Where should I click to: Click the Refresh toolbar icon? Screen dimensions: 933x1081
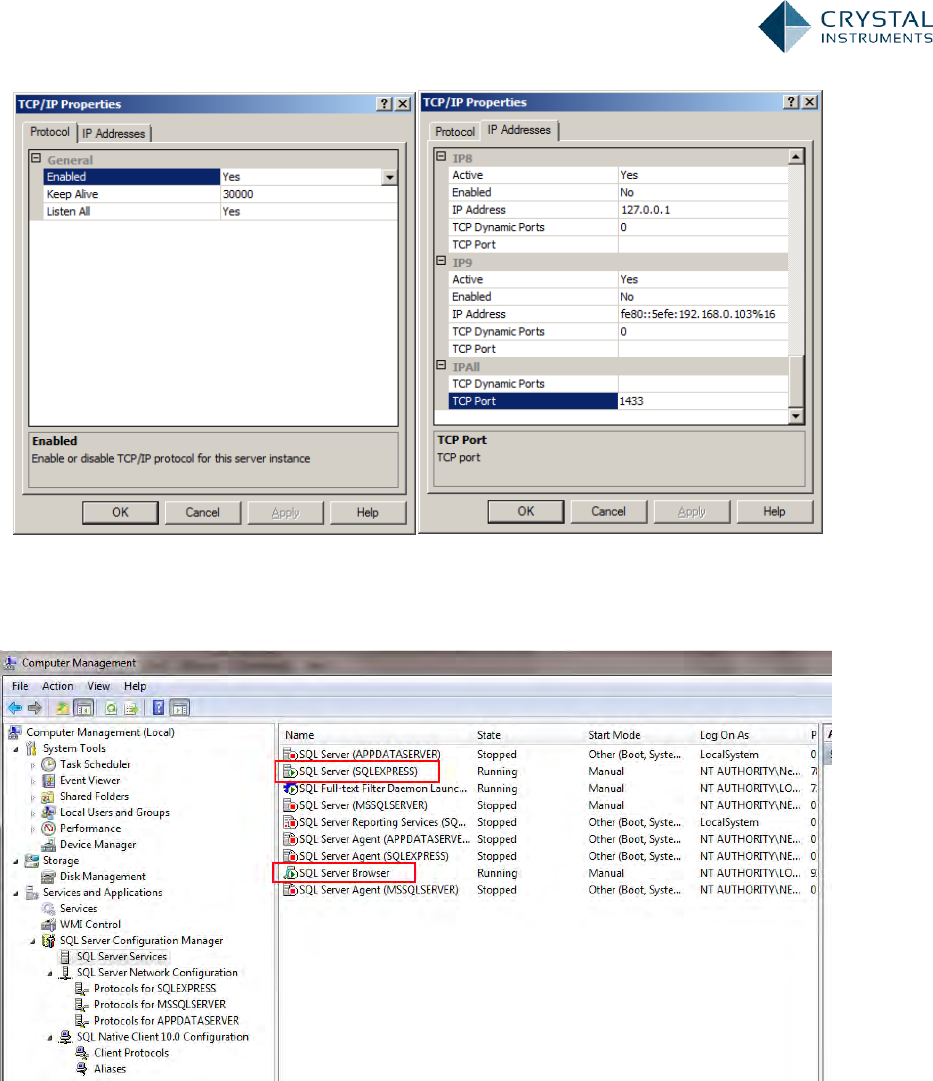tap(111, 708)
